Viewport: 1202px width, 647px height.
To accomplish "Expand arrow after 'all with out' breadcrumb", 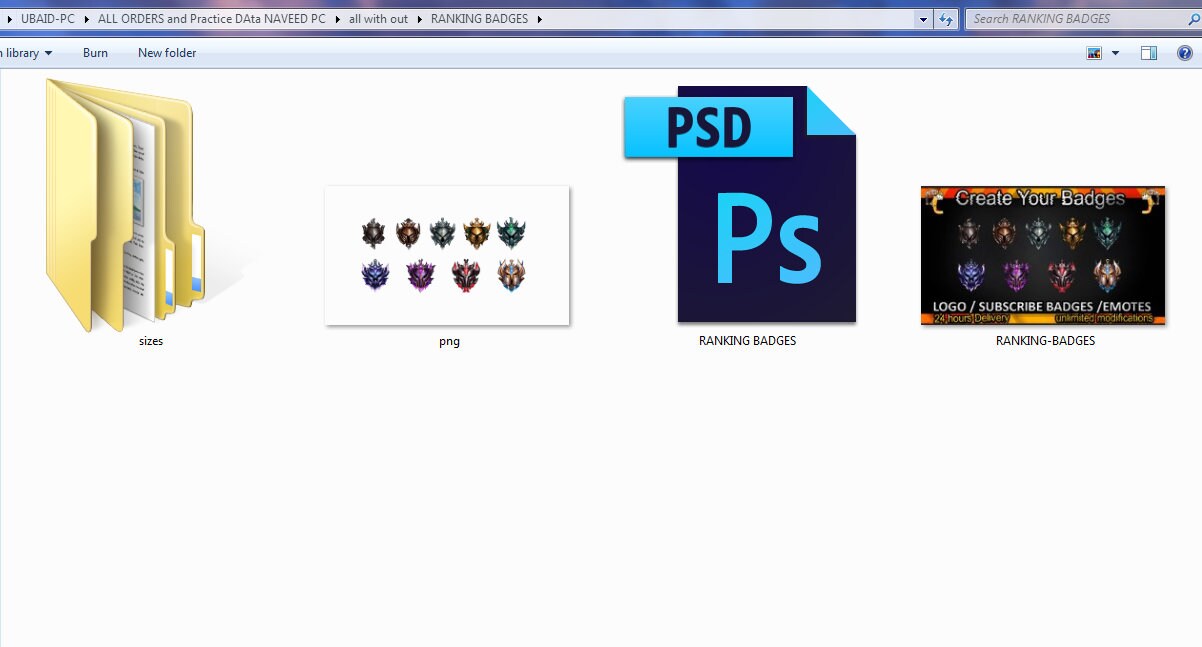I will coord(419,19).
